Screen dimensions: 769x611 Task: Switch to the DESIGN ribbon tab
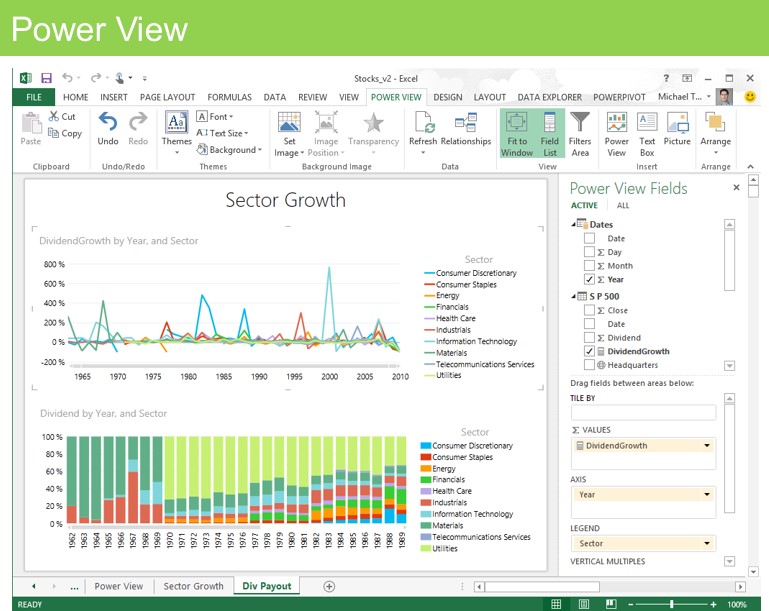tap(448, 97)
